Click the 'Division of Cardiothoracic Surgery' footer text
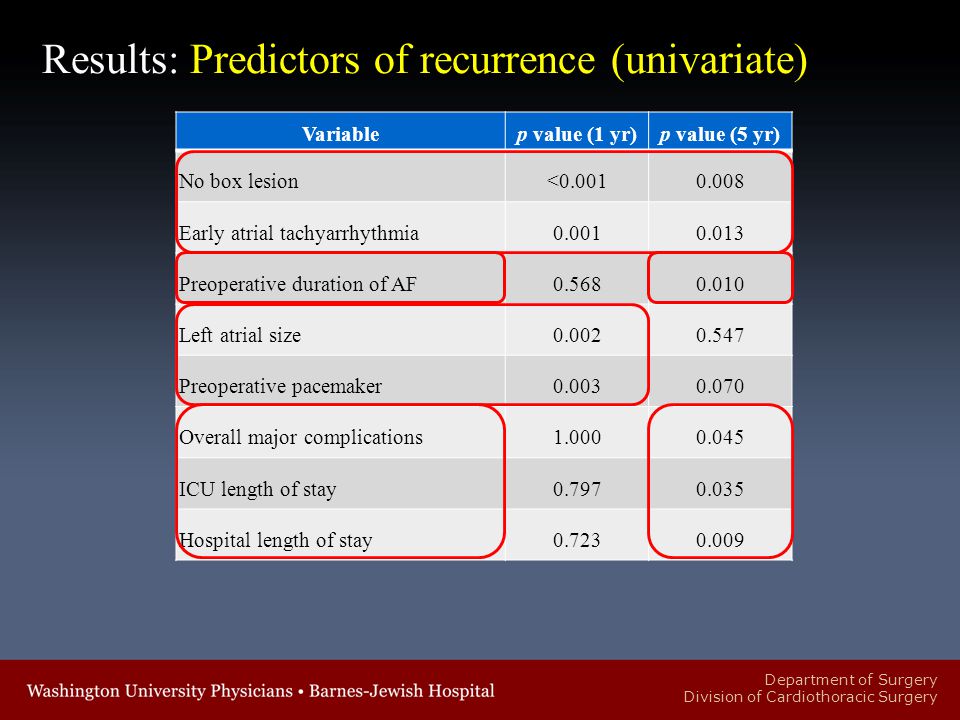This screenshot has height=720, width=960. (x=811, y=697)
